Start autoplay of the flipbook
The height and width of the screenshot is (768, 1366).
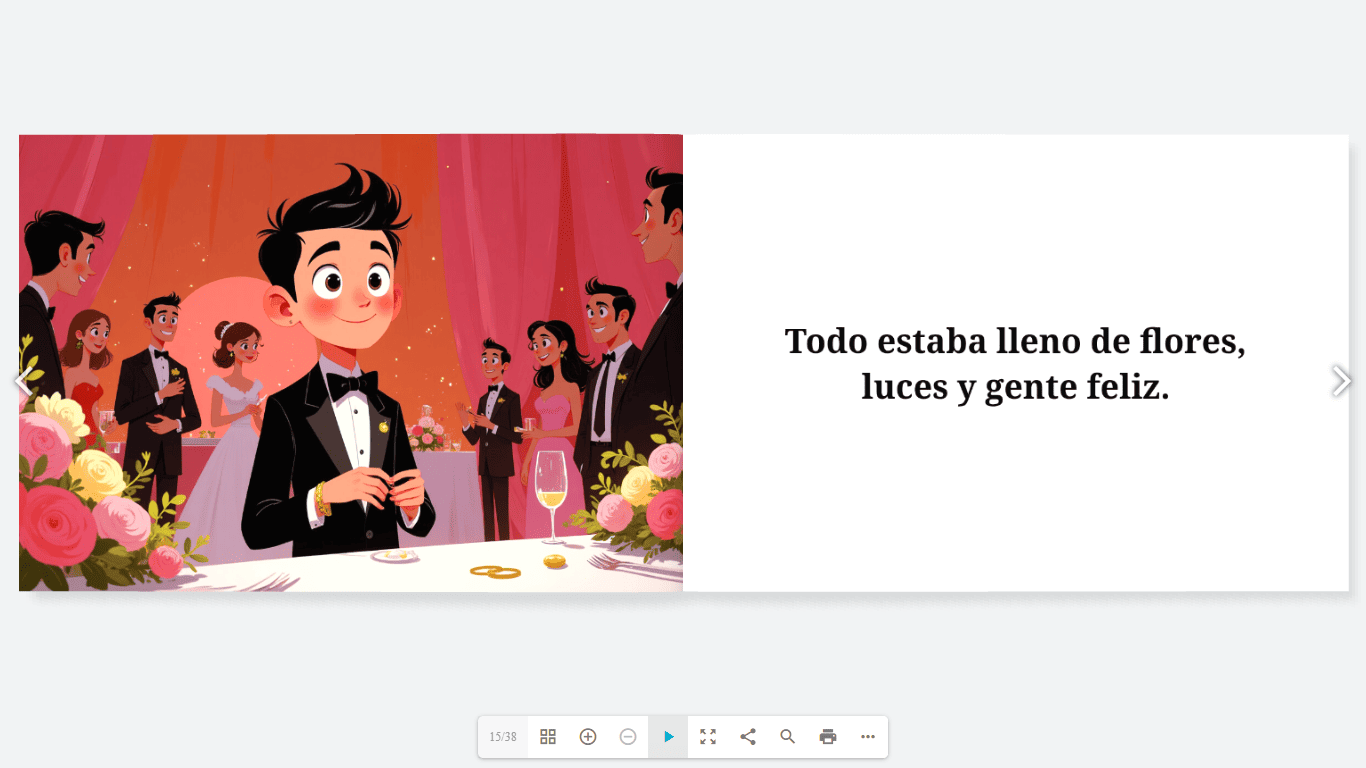coord(668,737)
